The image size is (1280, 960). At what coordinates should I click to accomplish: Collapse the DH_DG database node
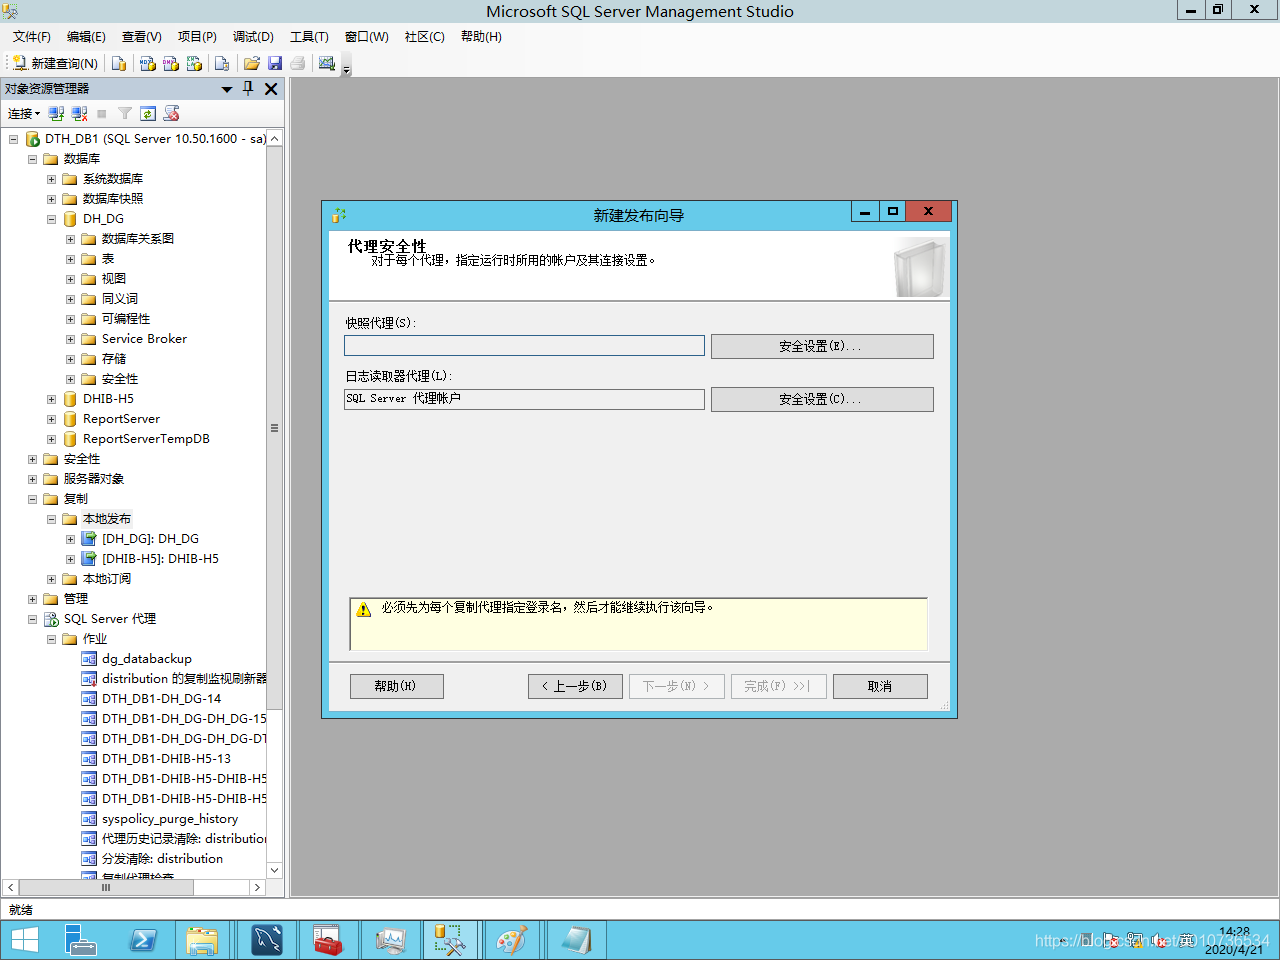pos(51,219)
